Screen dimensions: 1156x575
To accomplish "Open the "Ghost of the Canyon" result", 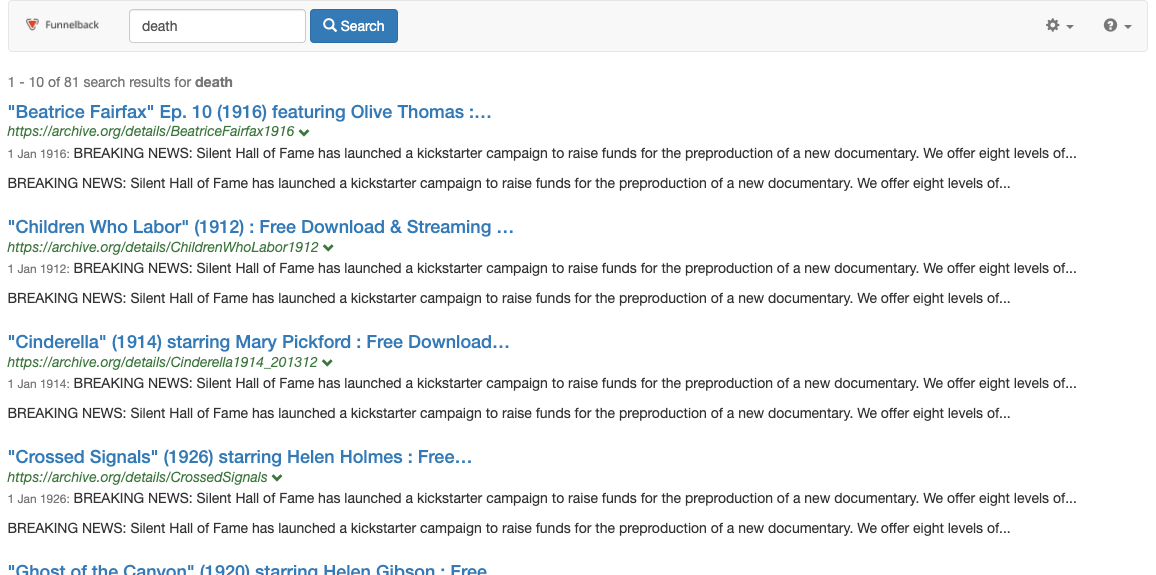I will (x=247, y=569).
